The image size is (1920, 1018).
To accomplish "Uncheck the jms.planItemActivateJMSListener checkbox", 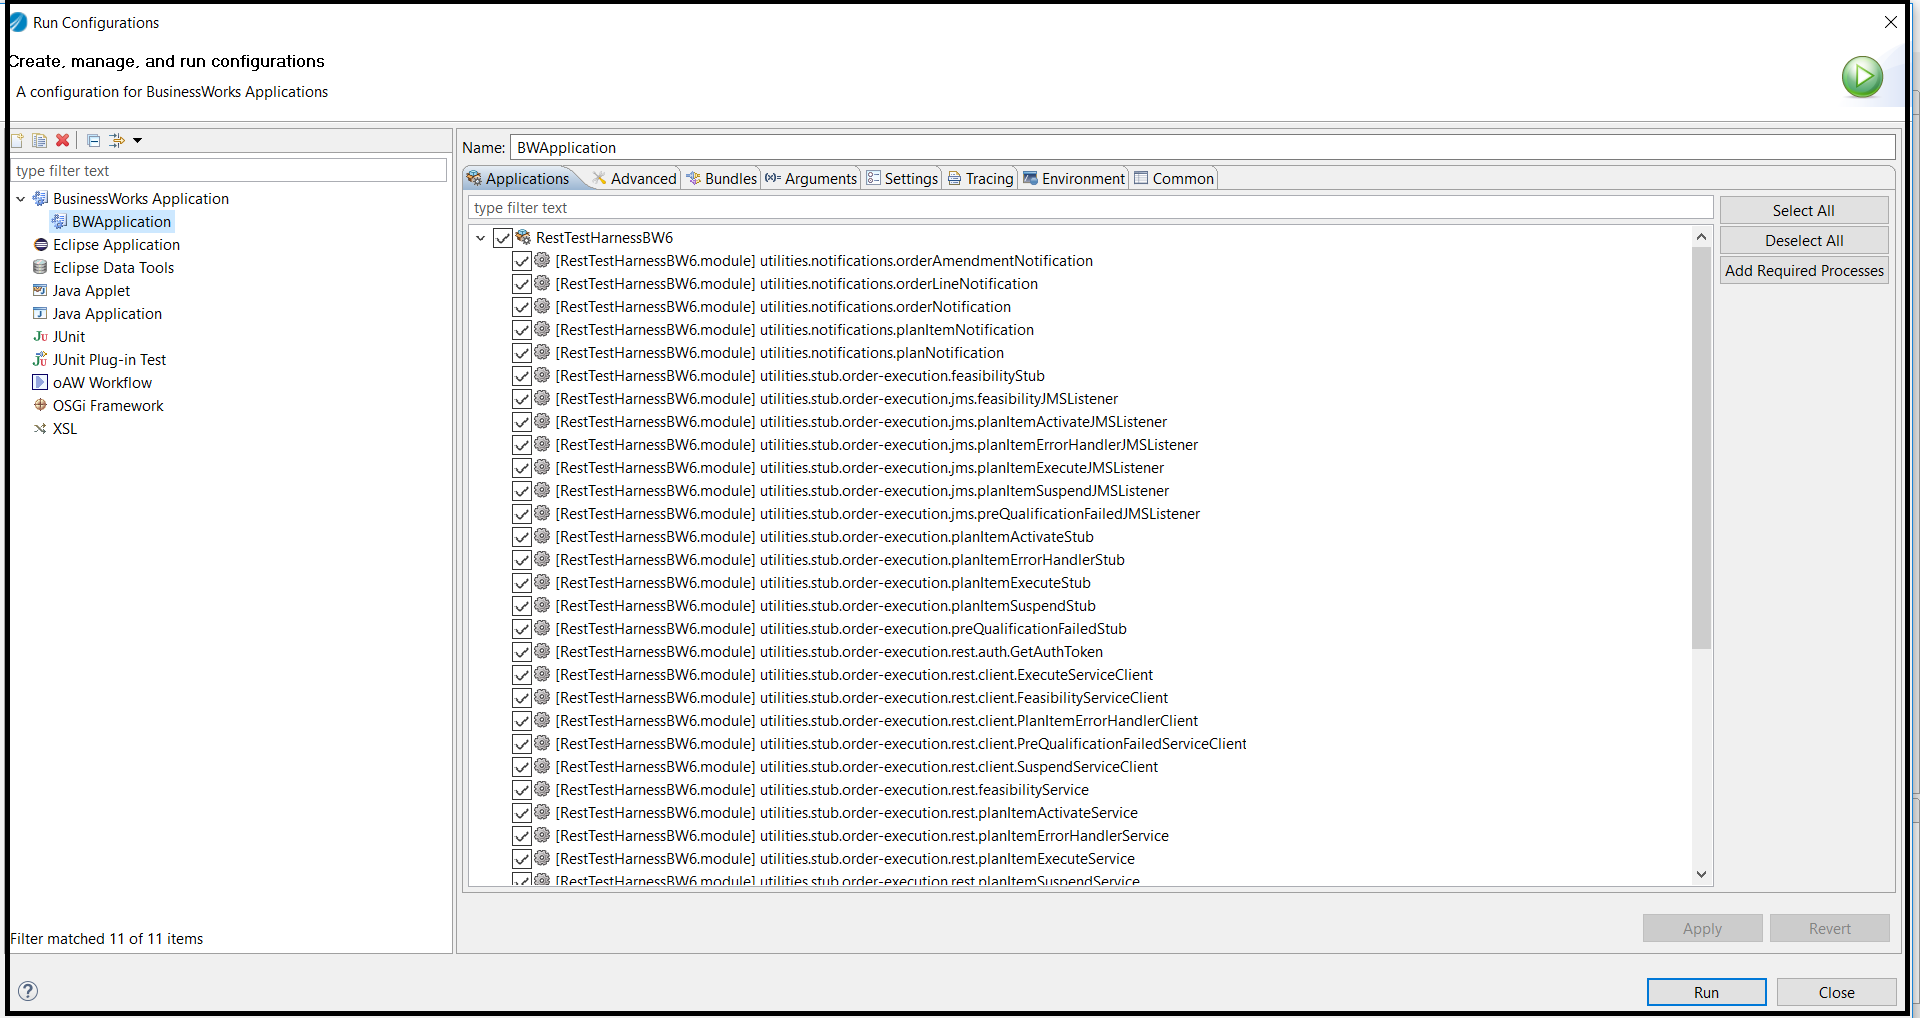I will (x=521, y=422).
